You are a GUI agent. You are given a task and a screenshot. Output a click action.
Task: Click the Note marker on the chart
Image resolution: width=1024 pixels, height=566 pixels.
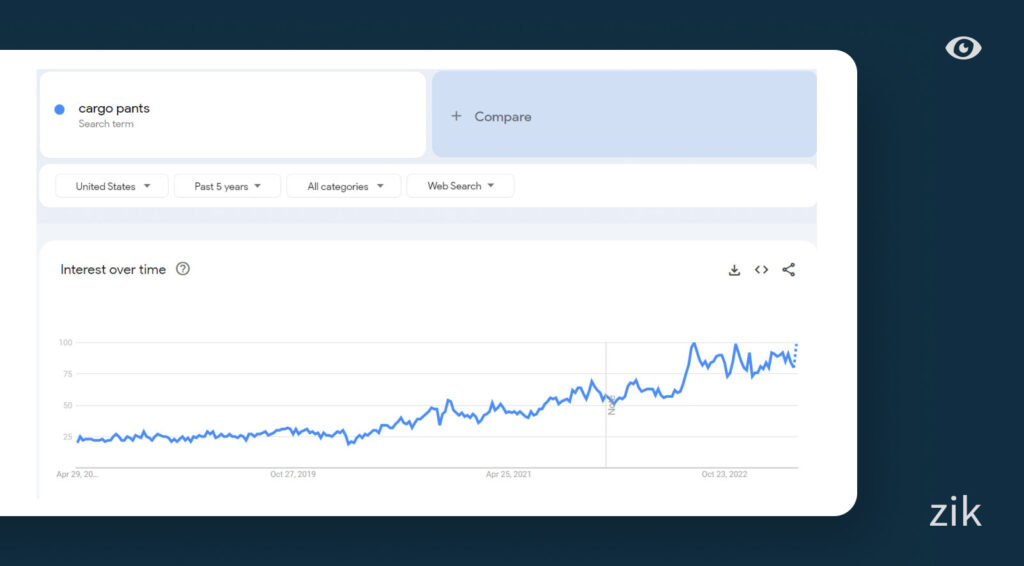pos(612,404)
